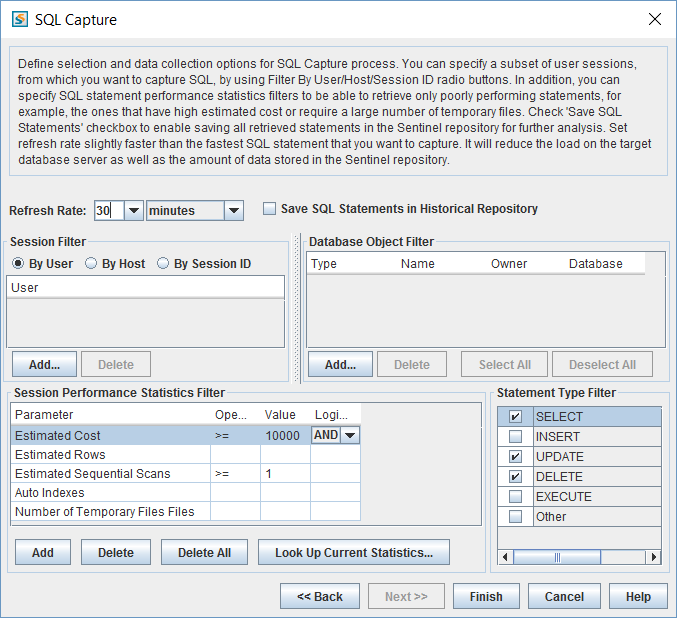Screen dimensions: 677x618
Task: Choose the By Session ID option
Action: pyautogui.click(x=164, y=264)
